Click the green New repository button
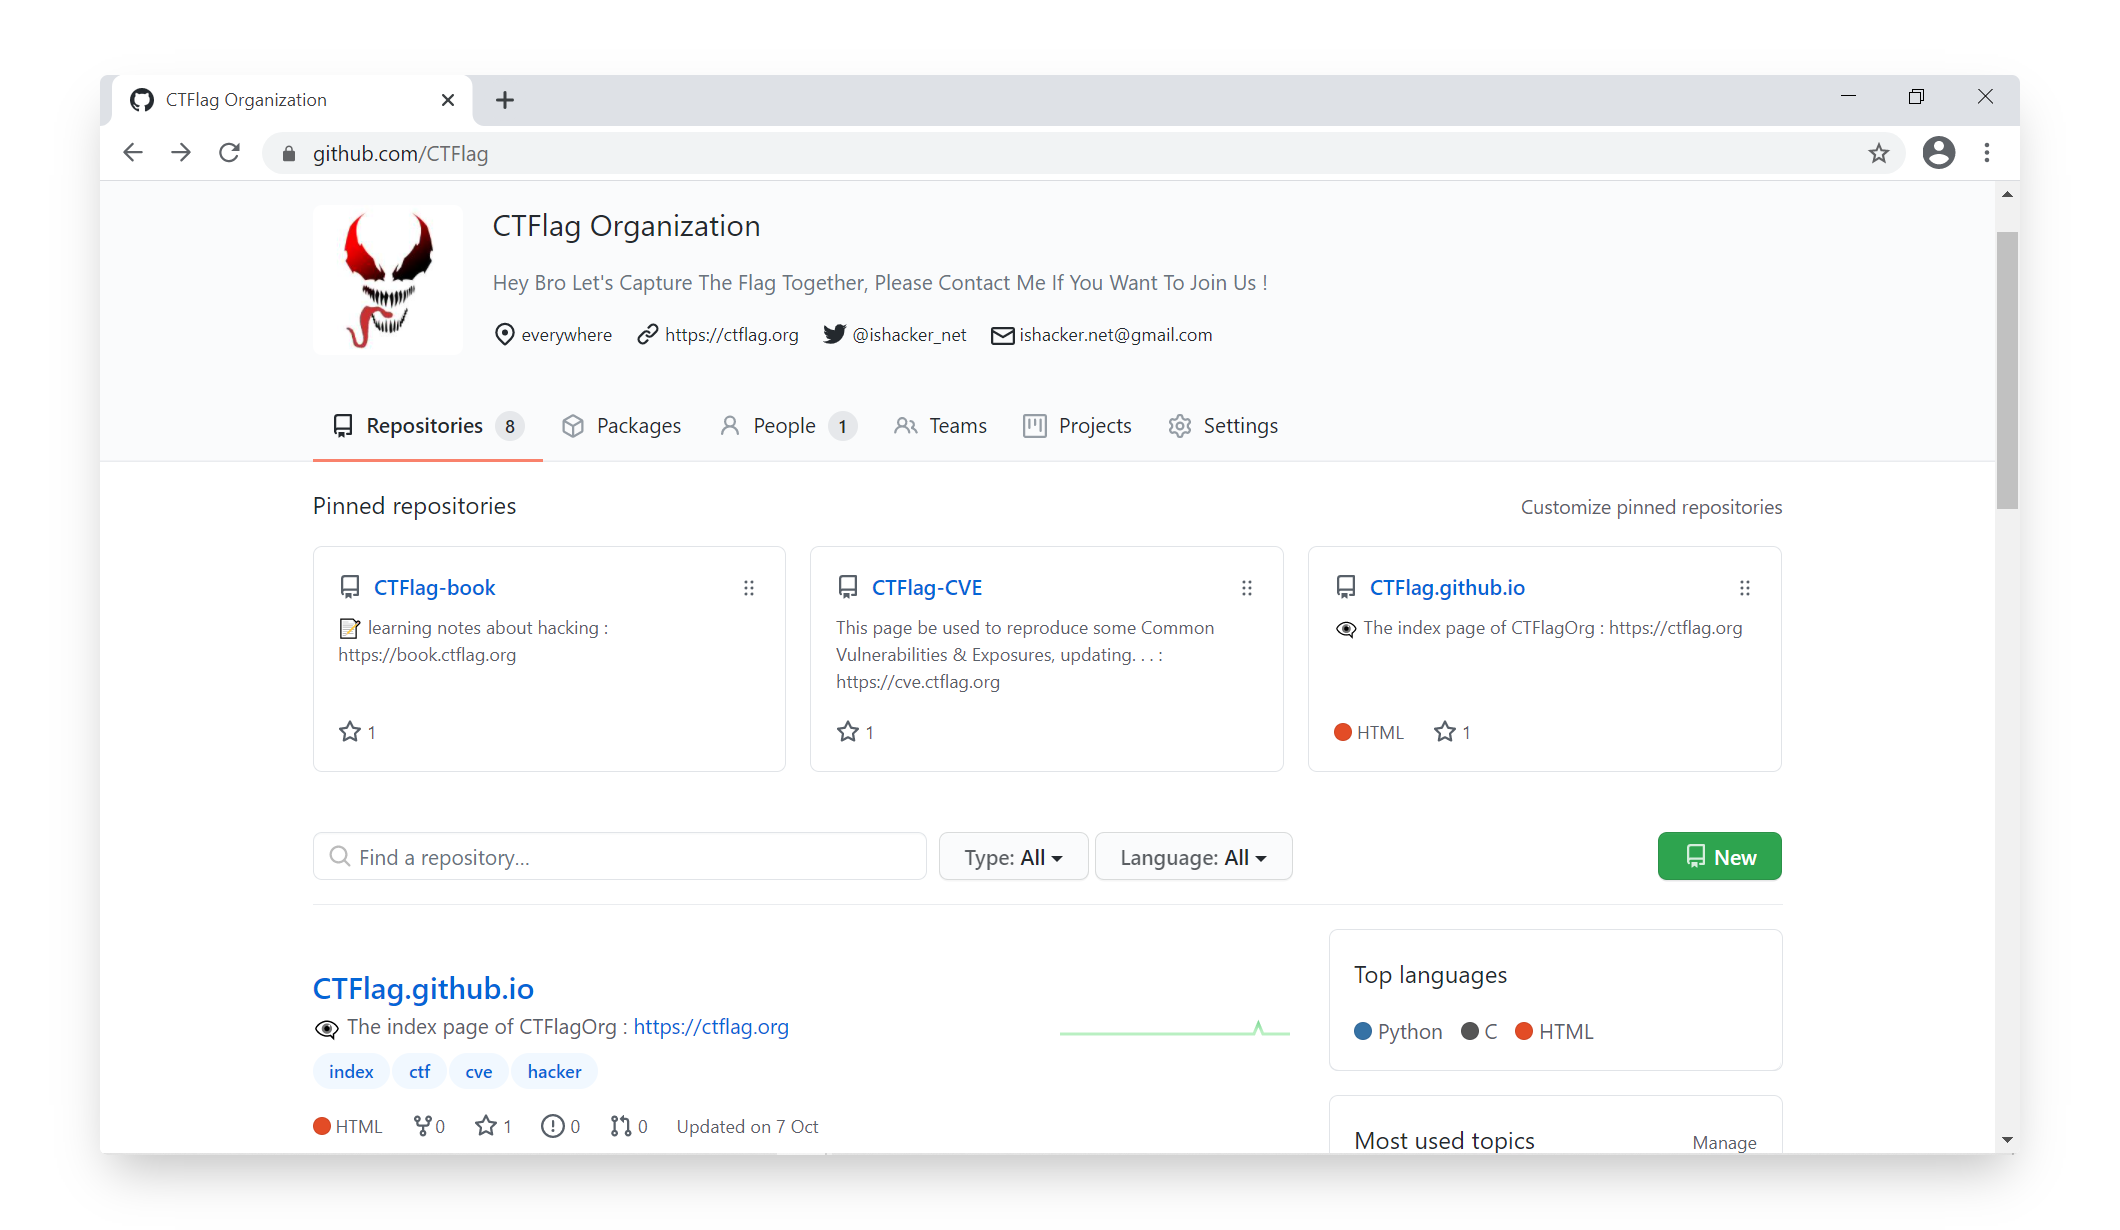Image resolution: width=2120 pixels, height=1230 pixels. [x=1719, y=857]
